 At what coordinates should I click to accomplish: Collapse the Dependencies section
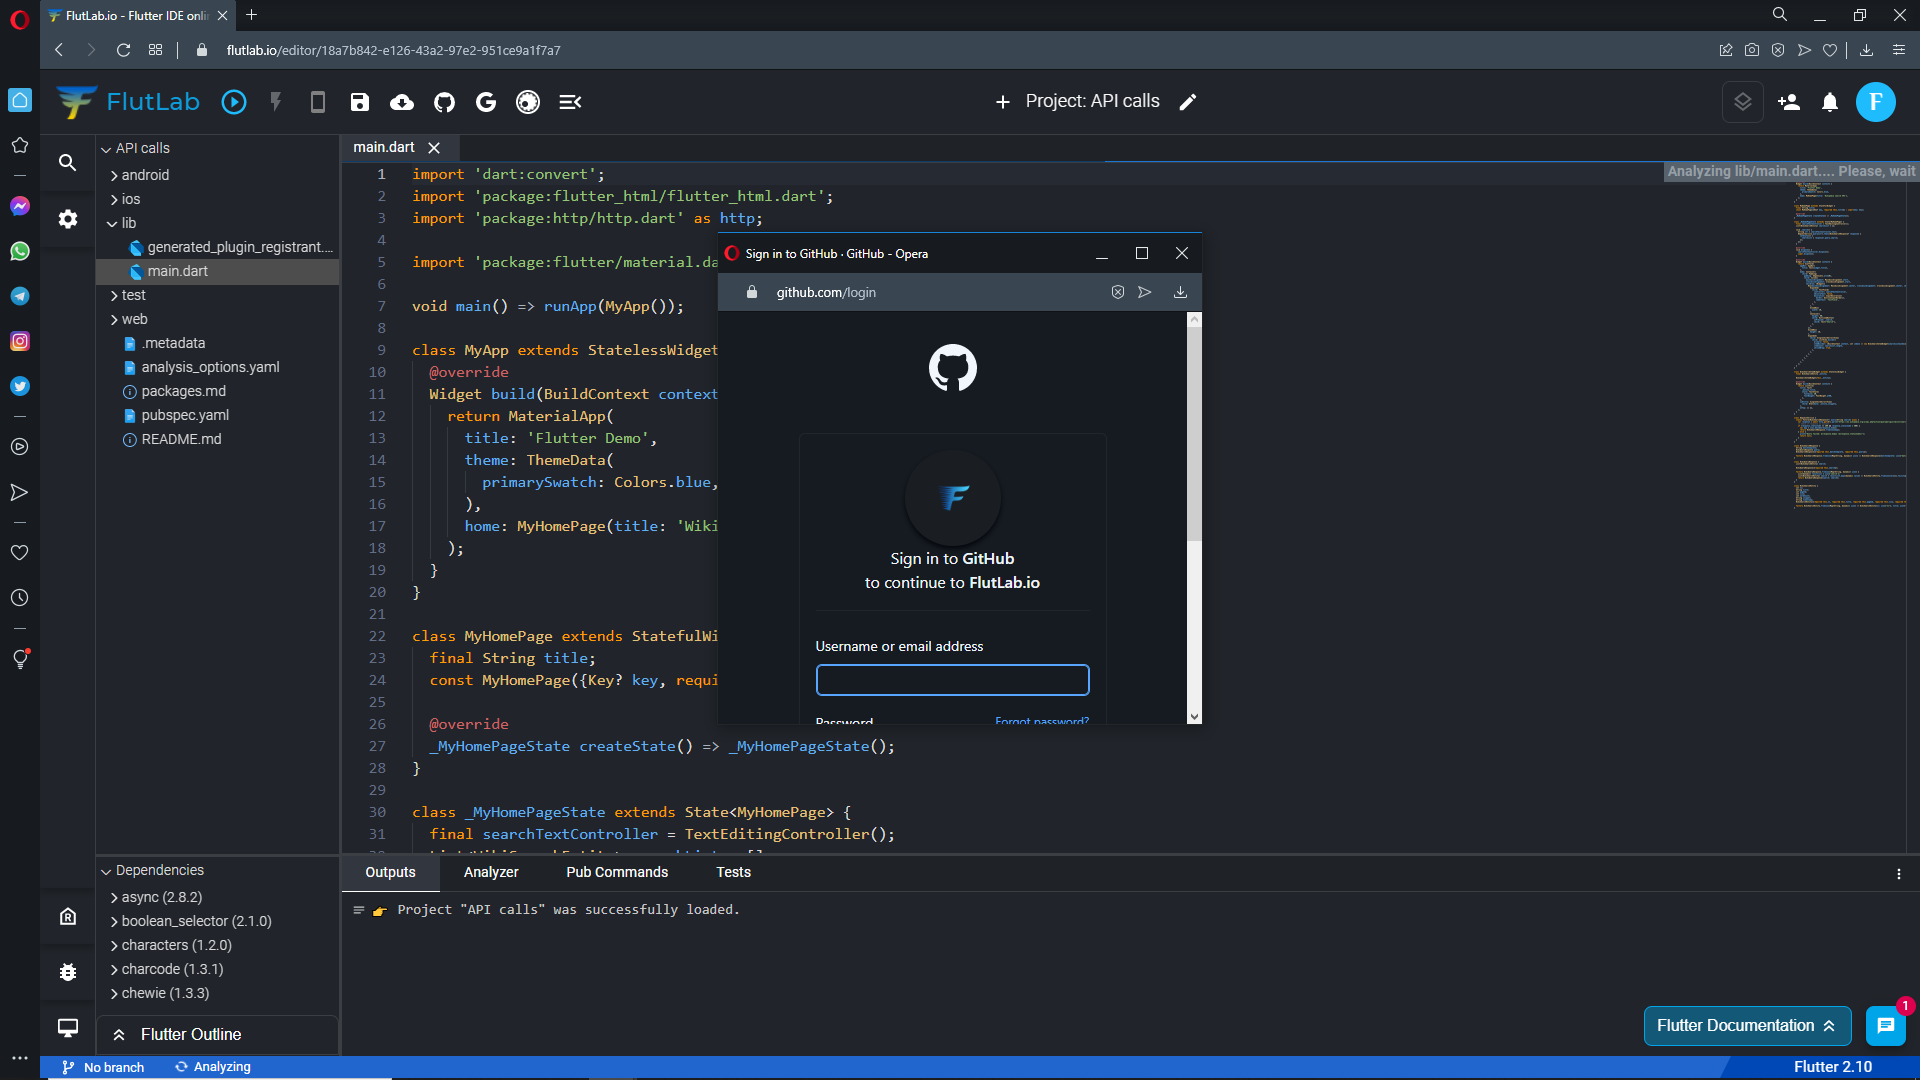106,871
